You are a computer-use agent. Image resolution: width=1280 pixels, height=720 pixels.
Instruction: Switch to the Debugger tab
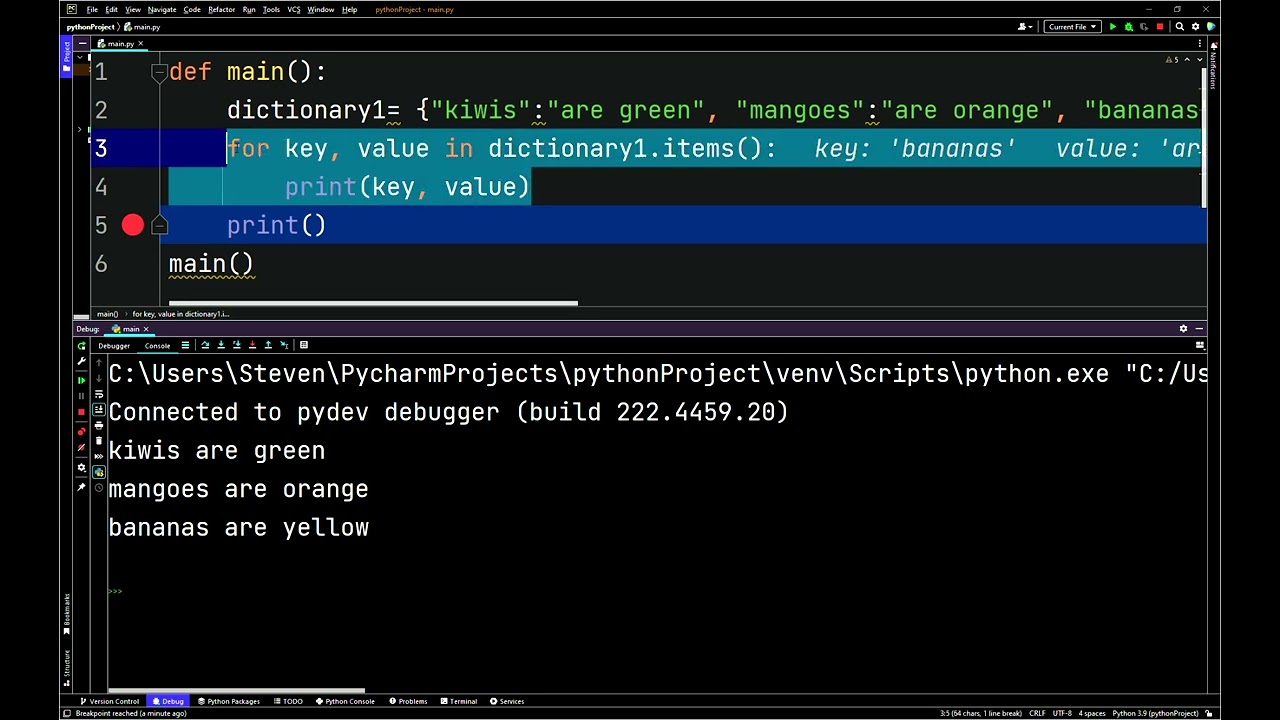point(114,346)
